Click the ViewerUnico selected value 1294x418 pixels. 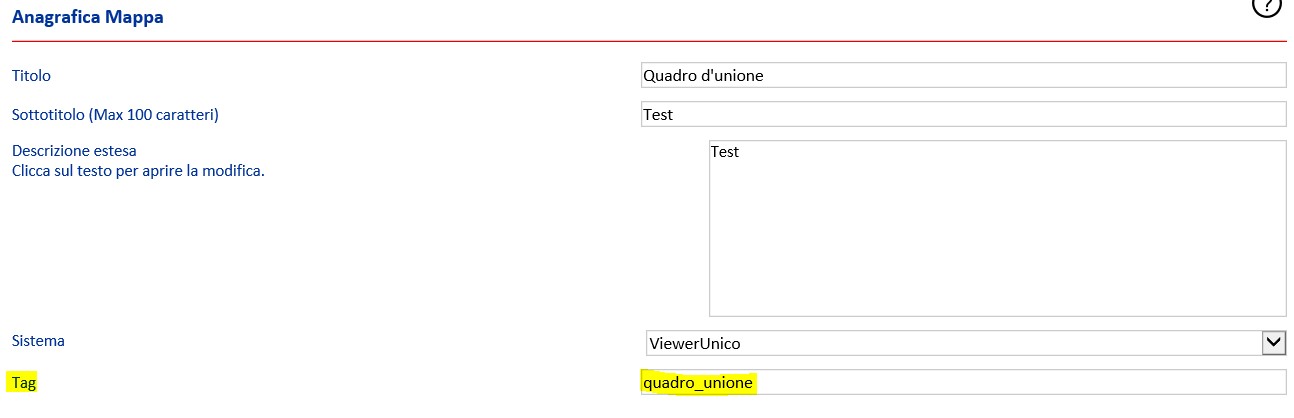pos(695,343)
